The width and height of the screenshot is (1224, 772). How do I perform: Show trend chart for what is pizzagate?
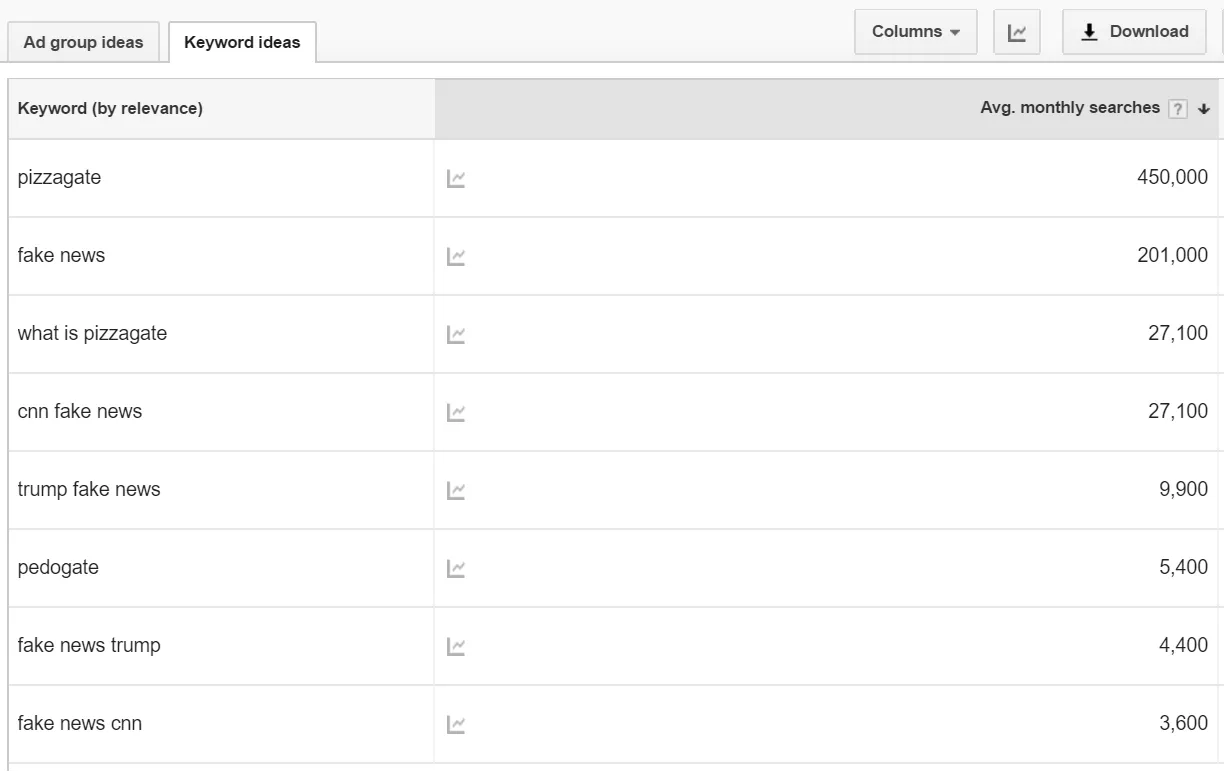456,335
